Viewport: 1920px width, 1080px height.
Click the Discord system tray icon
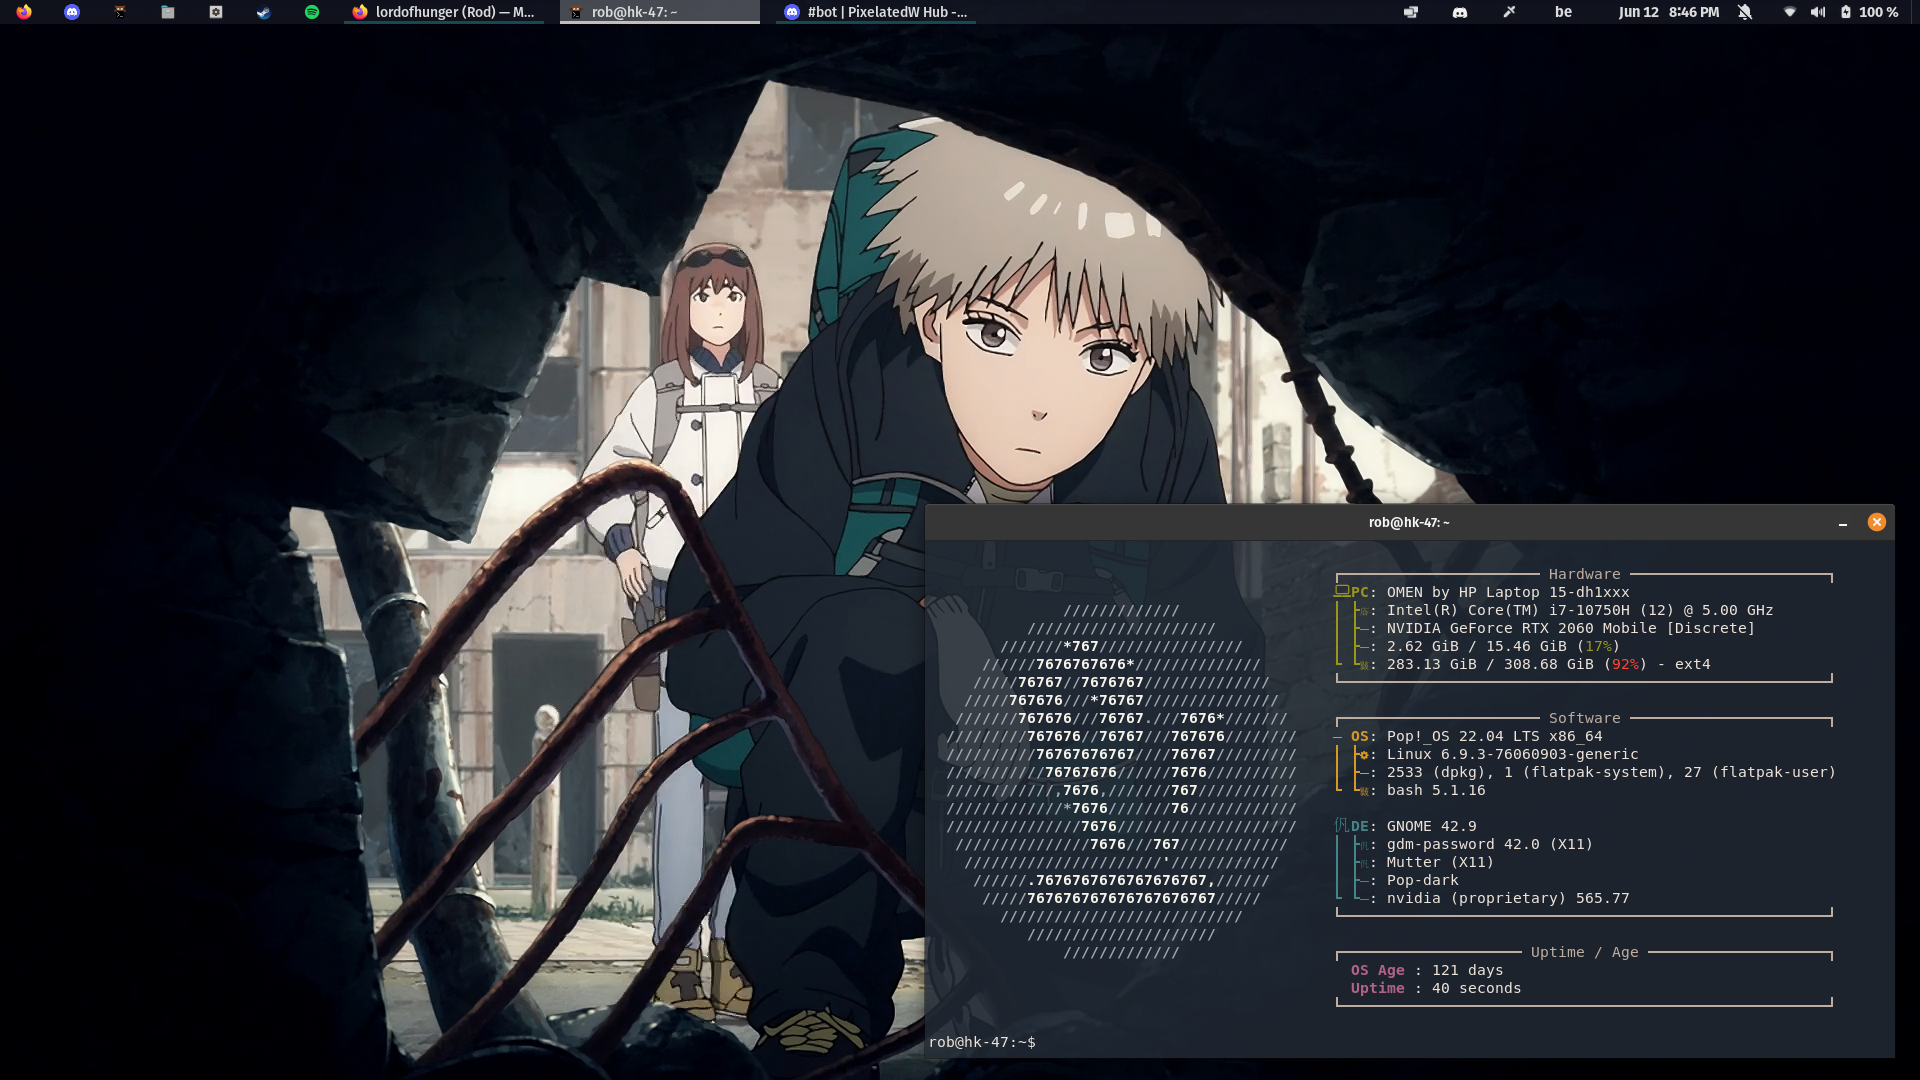1460,12
